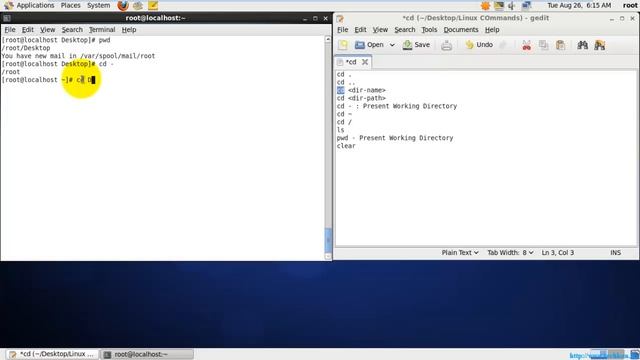Click 'You have new mail' line in terminal
This screenshot has height=360, width=640.
pyautogui.click(x=78, y=56)
